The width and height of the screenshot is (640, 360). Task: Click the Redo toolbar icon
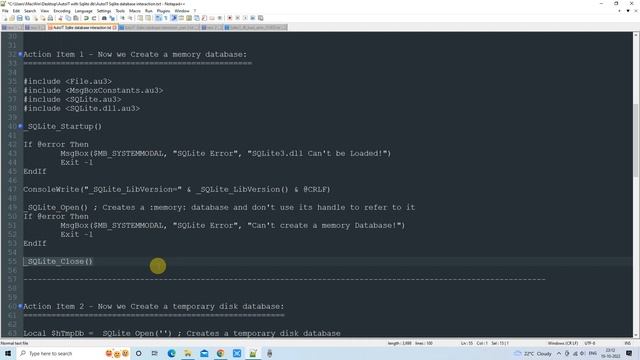(94, 18)
